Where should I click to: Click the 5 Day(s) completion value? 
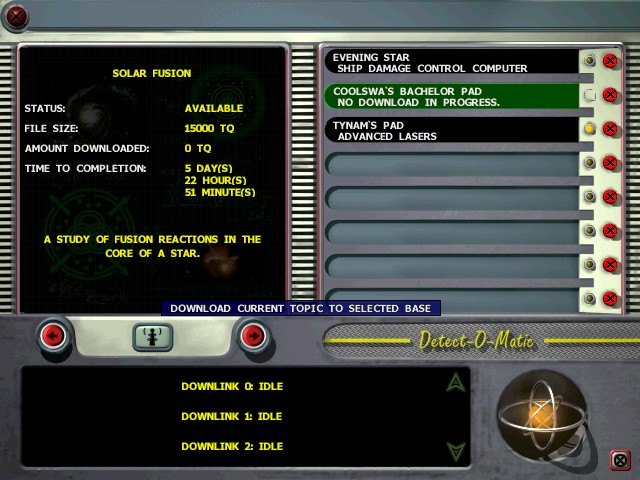208,169
